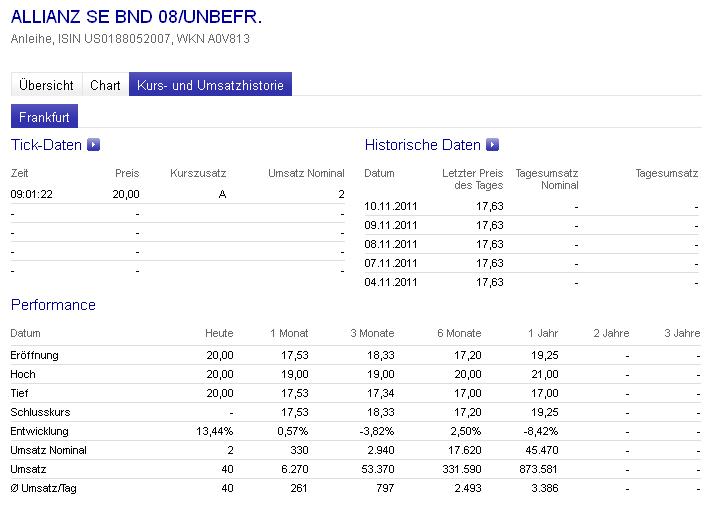Open the Tick-Daten heading link

(x=46, y=145)
